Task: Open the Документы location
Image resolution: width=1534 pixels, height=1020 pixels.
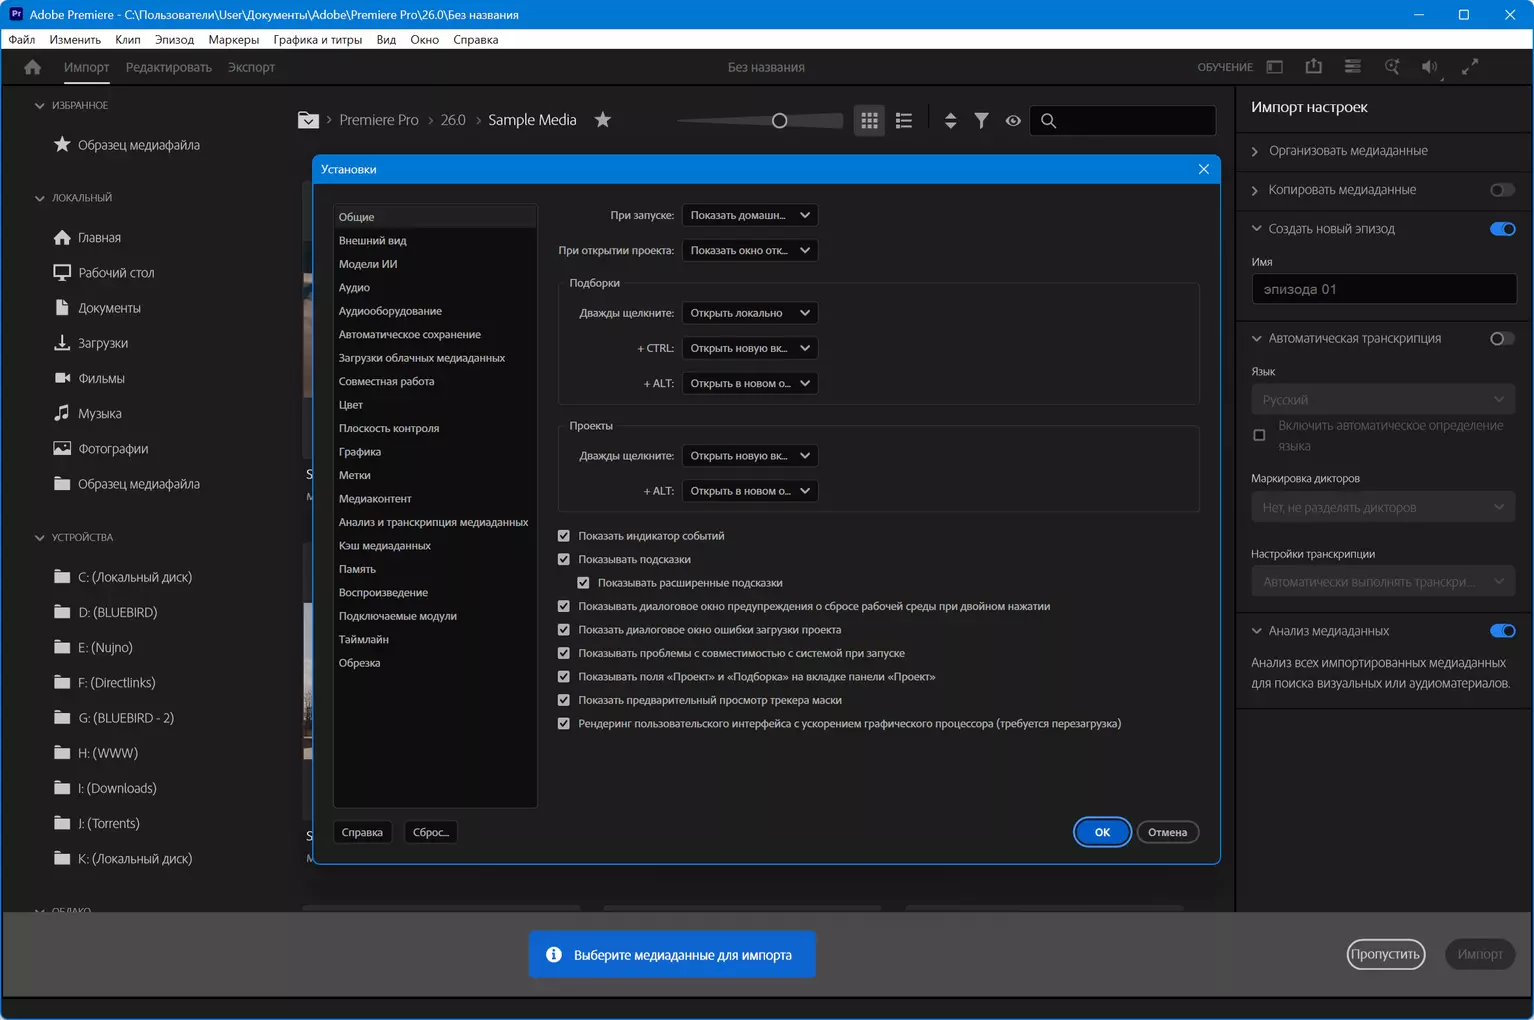Action: pos(109,308)
